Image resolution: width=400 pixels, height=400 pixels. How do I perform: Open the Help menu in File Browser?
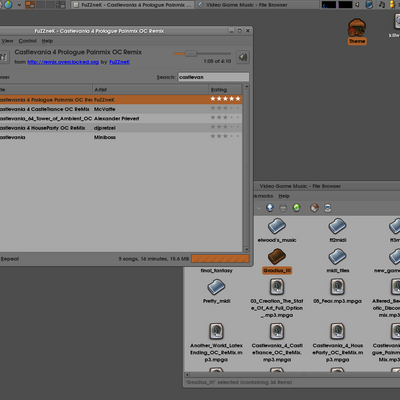[284, 196]
